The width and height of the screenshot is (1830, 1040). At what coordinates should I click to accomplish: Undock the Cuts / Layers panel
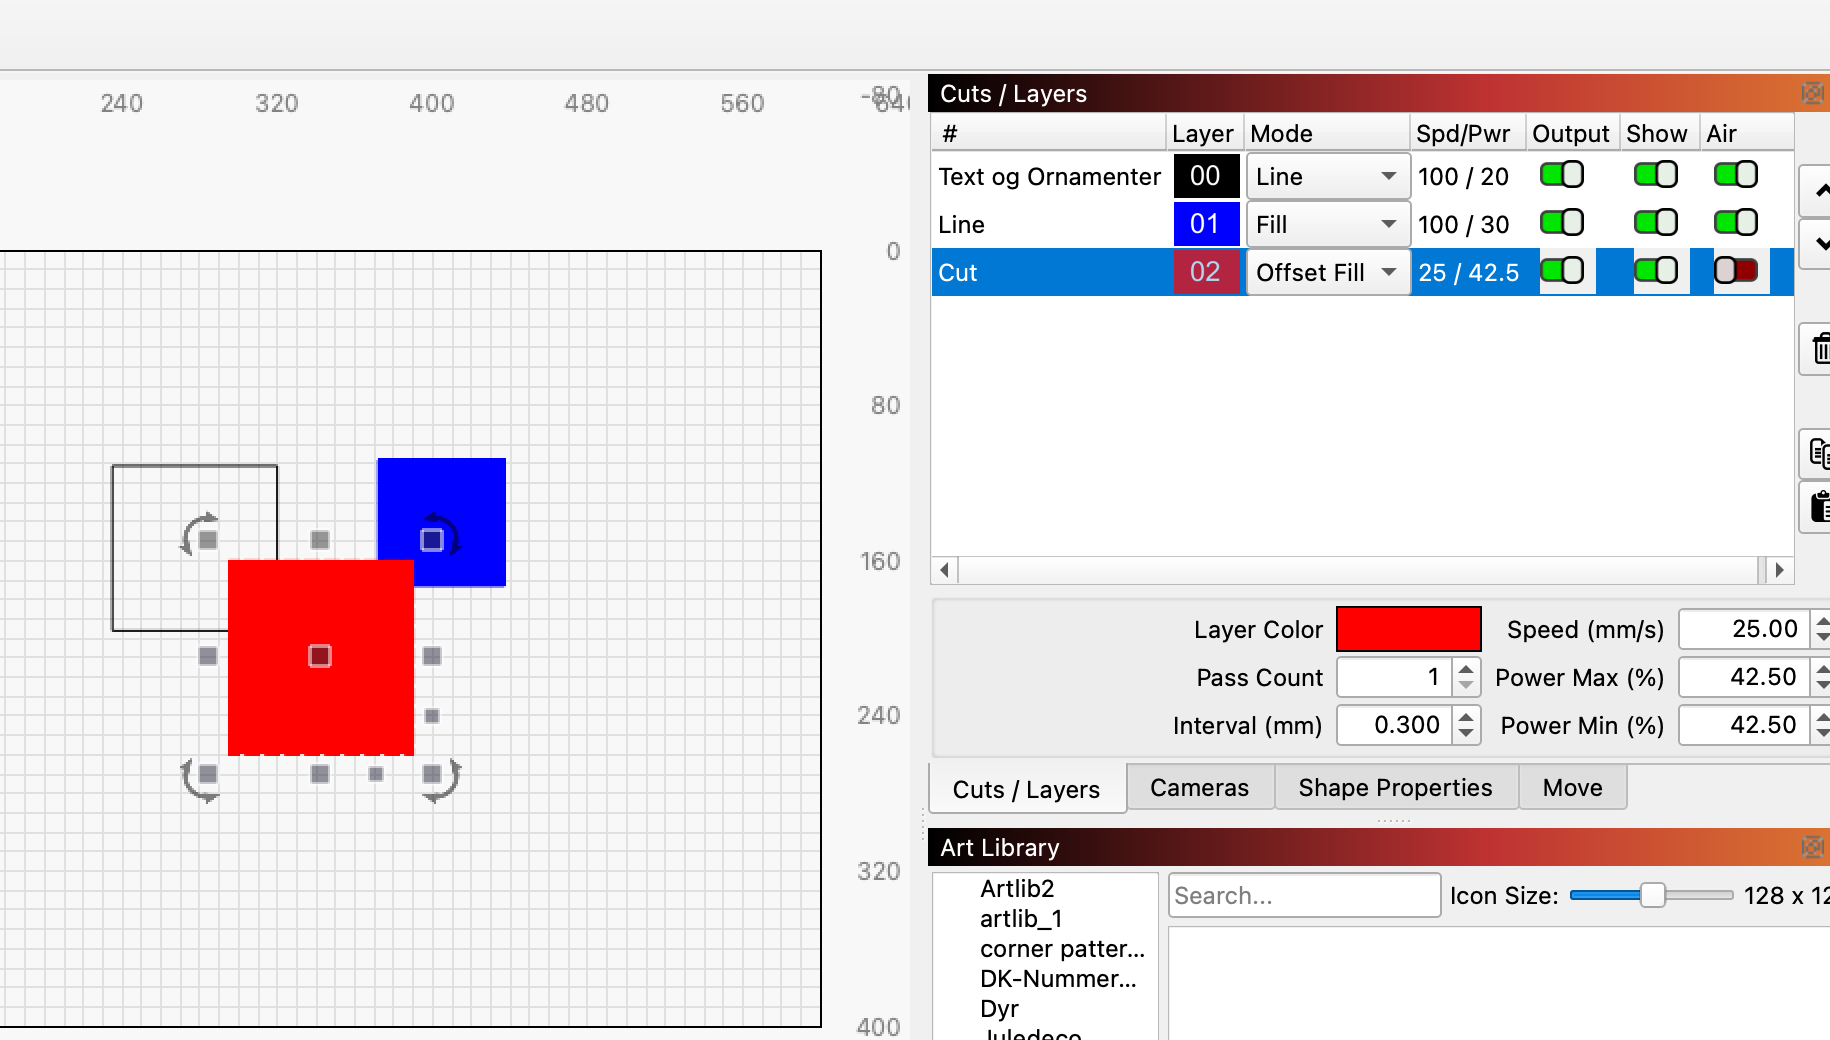pos(1811,94)
